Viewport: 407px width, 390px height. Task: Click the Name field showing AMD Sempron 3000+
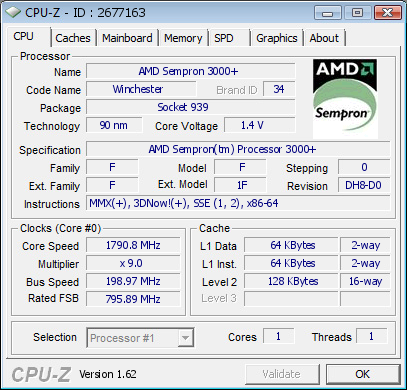190,71
